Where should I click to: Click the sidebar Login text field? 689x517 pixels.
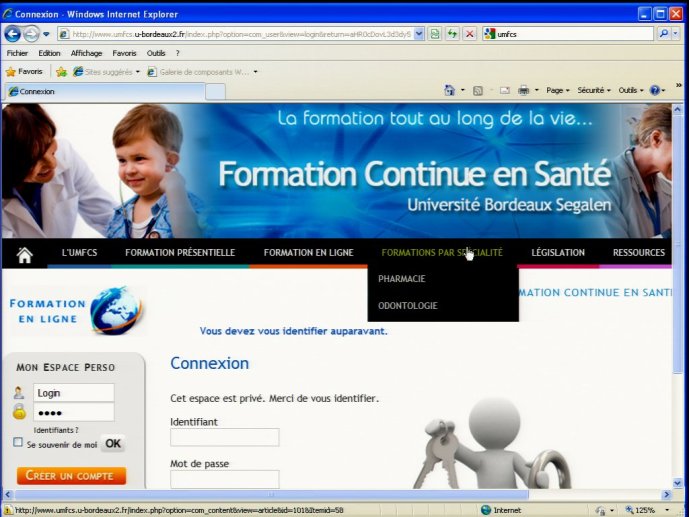(x=74, y=393)
